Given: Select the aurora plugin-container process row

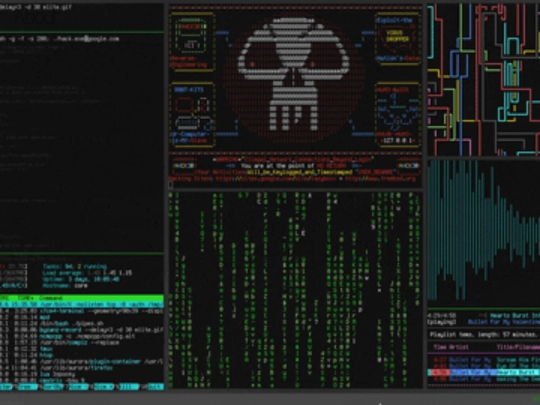Looking at the screenshot, I should (82, 361).
